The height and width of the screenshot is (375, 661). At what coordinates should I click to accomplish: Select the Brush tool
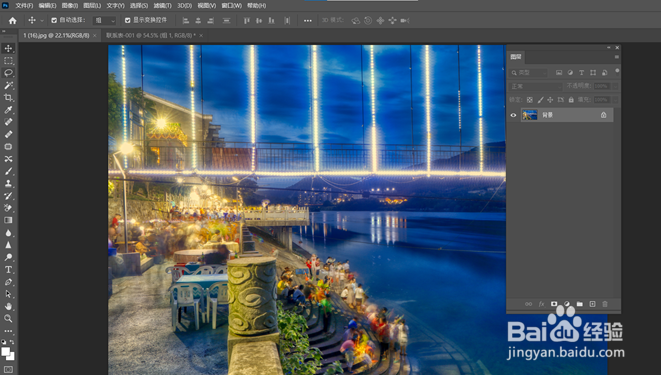(8, 171)
